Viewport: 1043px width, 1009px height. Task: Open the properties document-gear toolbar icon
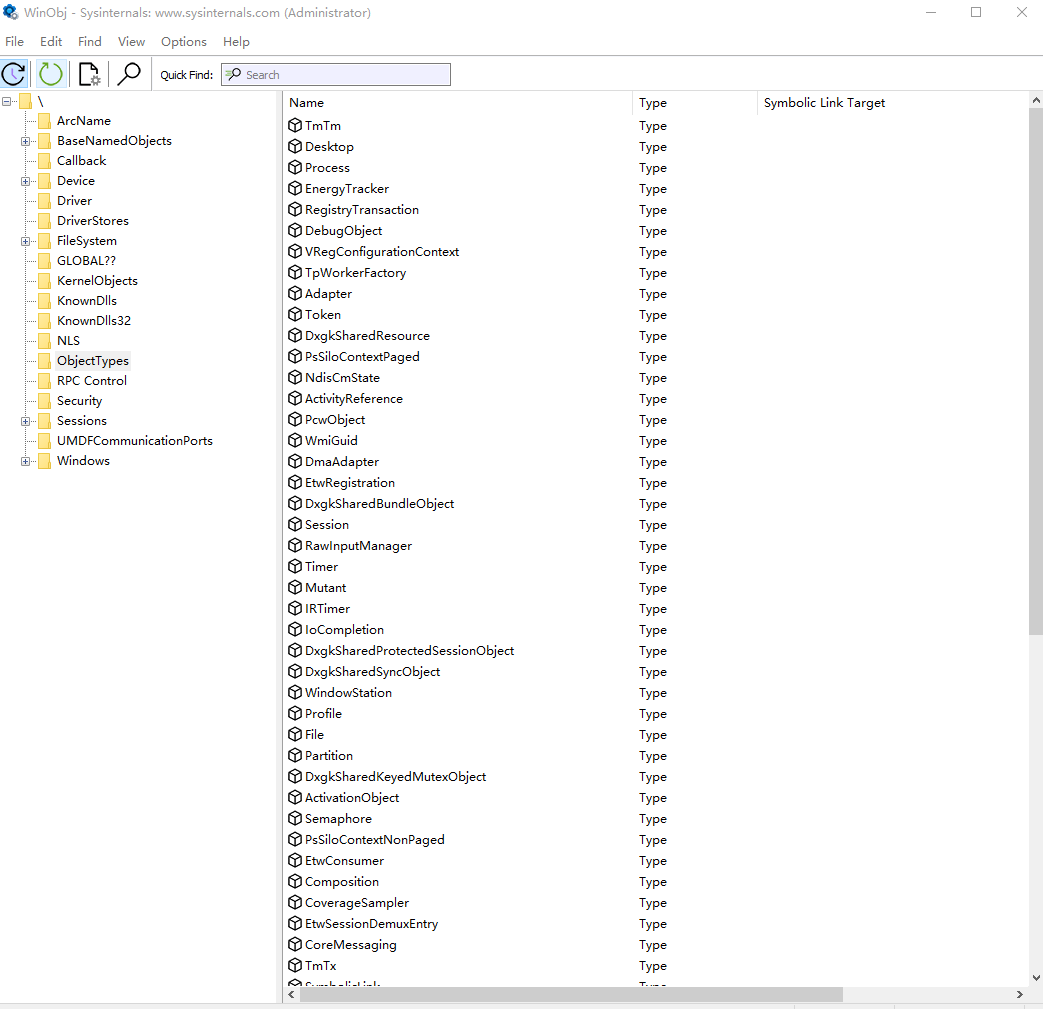pos(89,74)
